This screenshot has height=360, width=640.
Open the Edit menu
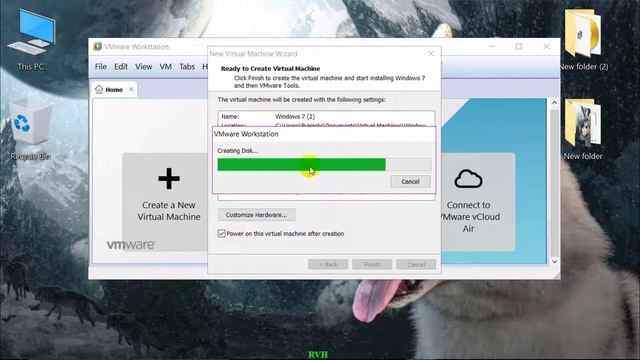121,67
